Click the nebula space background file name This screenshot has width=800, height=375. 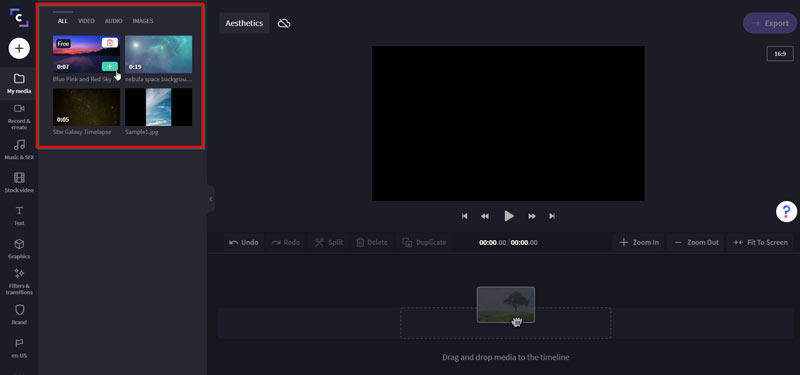point(159,80)
